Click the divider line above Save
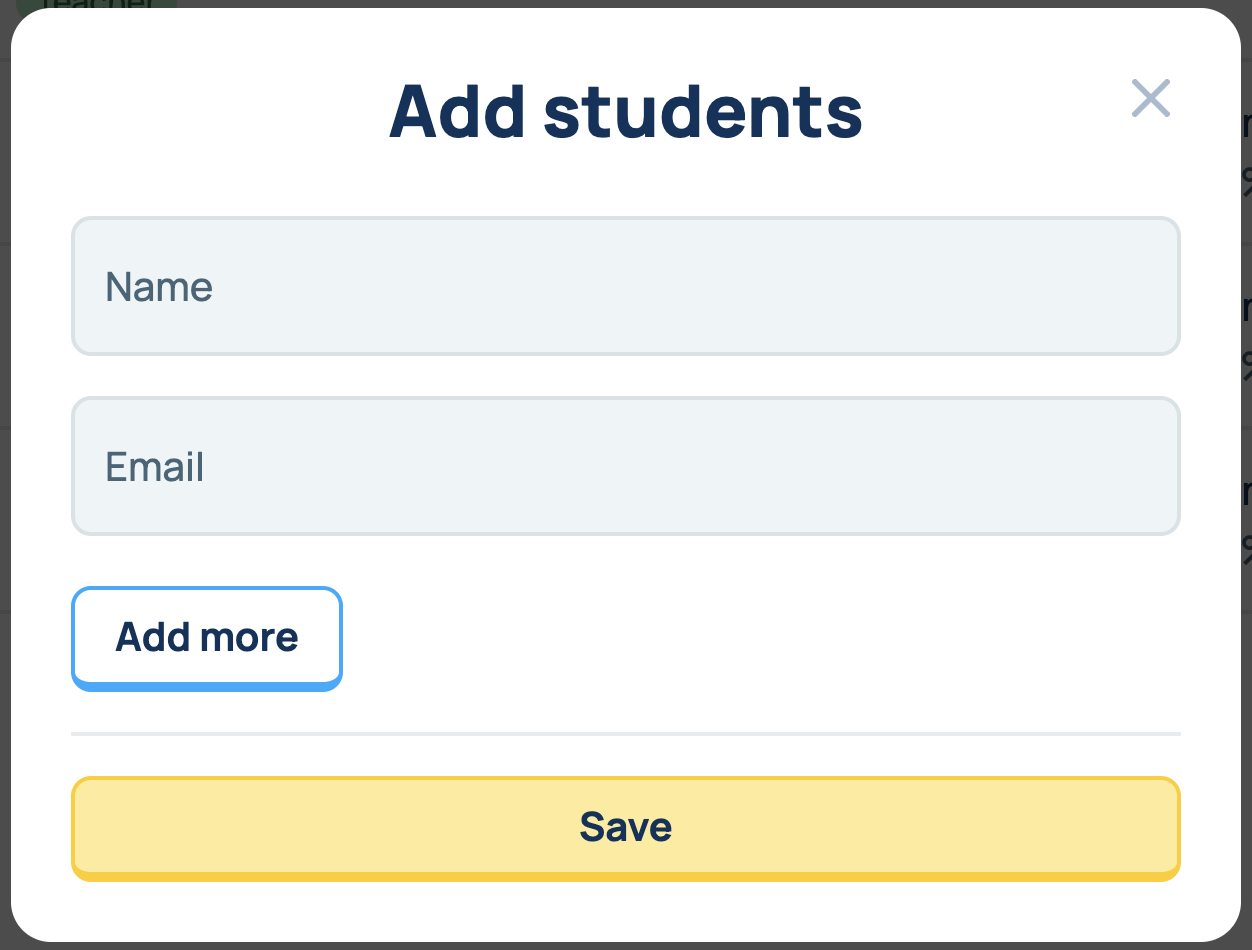The image size is (1252, 950). pyautogui.click(x=625, y=734)
